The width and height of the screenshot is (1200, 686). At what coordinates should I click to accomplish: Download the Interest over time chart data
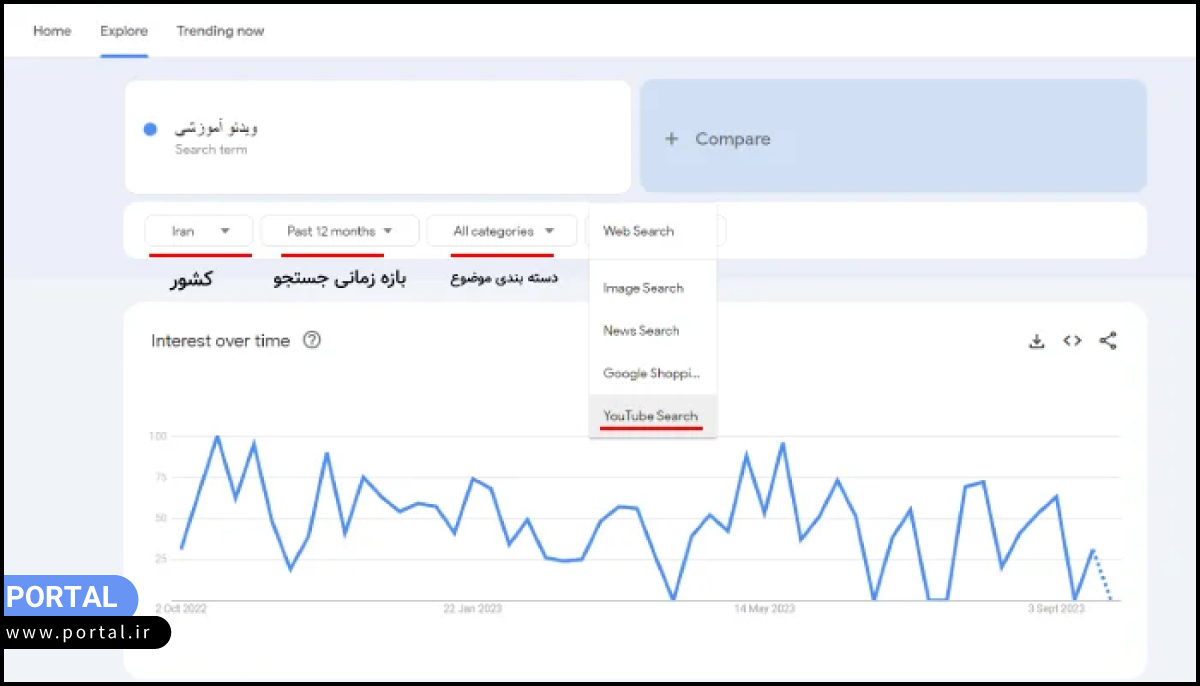point(1036,341)
